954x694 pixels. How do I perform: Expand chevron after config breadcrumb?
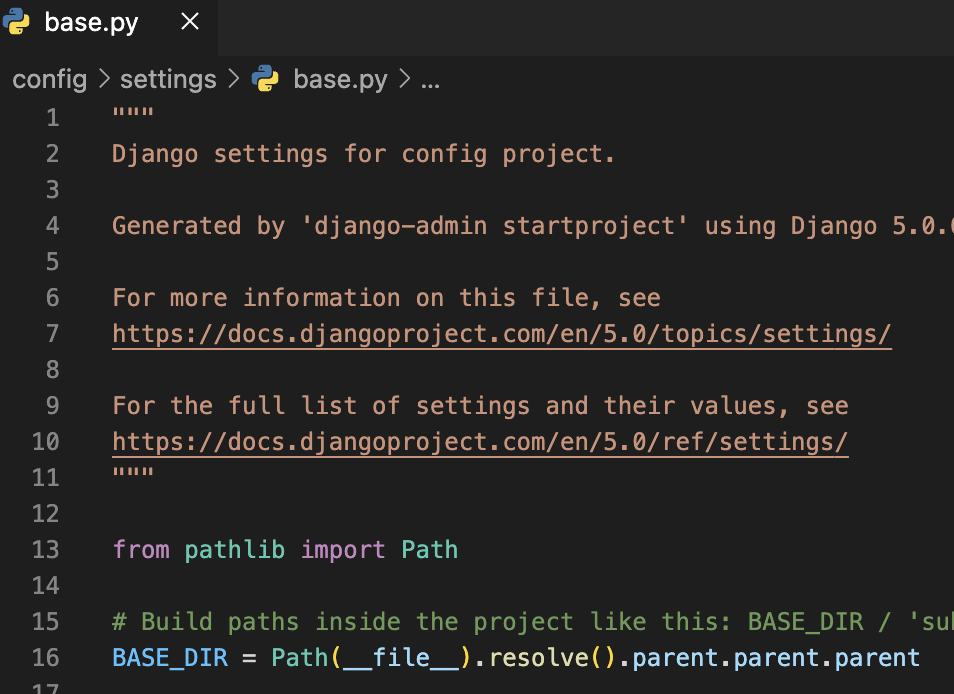click(104, 79)
